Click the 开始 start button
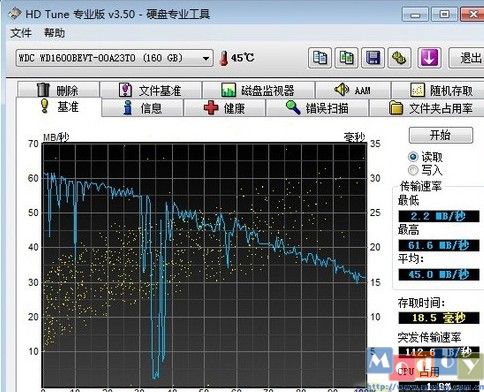Screen dimensions: 484x392 click(441, 135)
